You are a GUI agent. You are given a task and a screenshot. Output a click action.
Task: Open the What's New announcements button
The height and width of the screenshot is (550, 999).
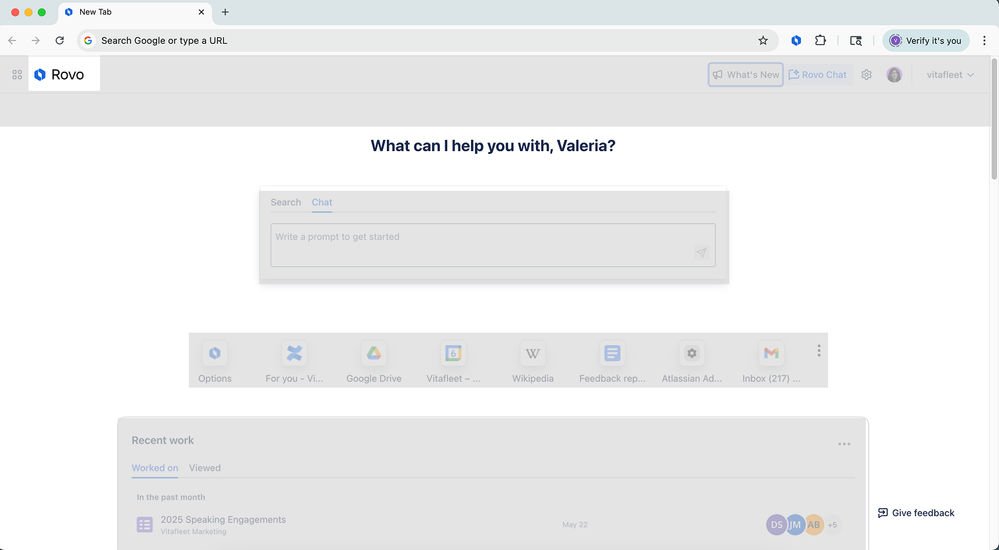745,75
